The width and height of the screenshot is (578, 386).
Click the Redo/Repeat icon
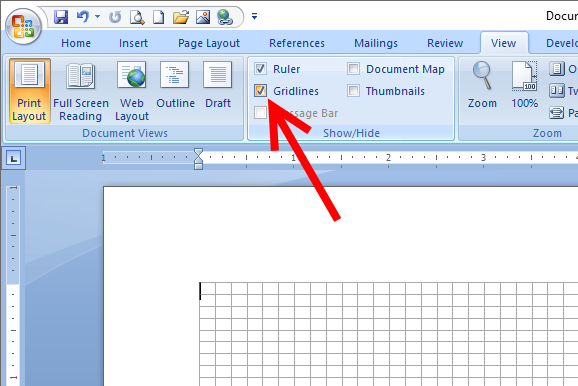click(115, 17)
